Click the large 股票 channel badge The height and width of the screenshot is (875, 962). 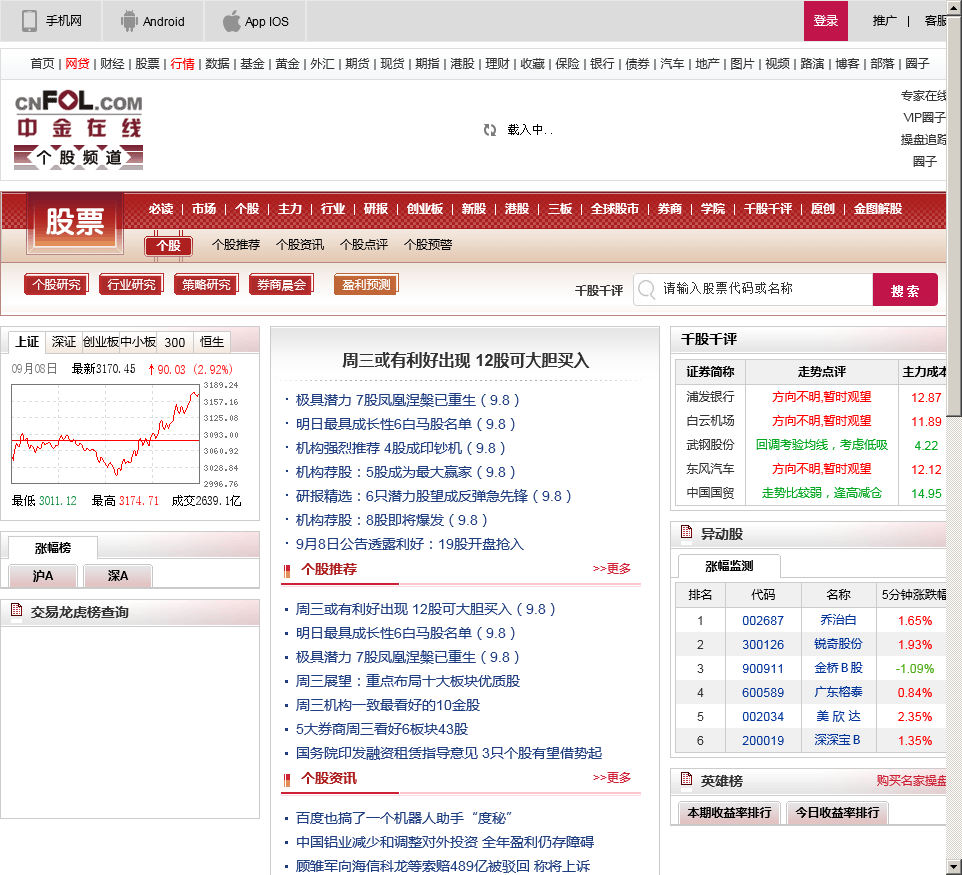tap(75, 222)
